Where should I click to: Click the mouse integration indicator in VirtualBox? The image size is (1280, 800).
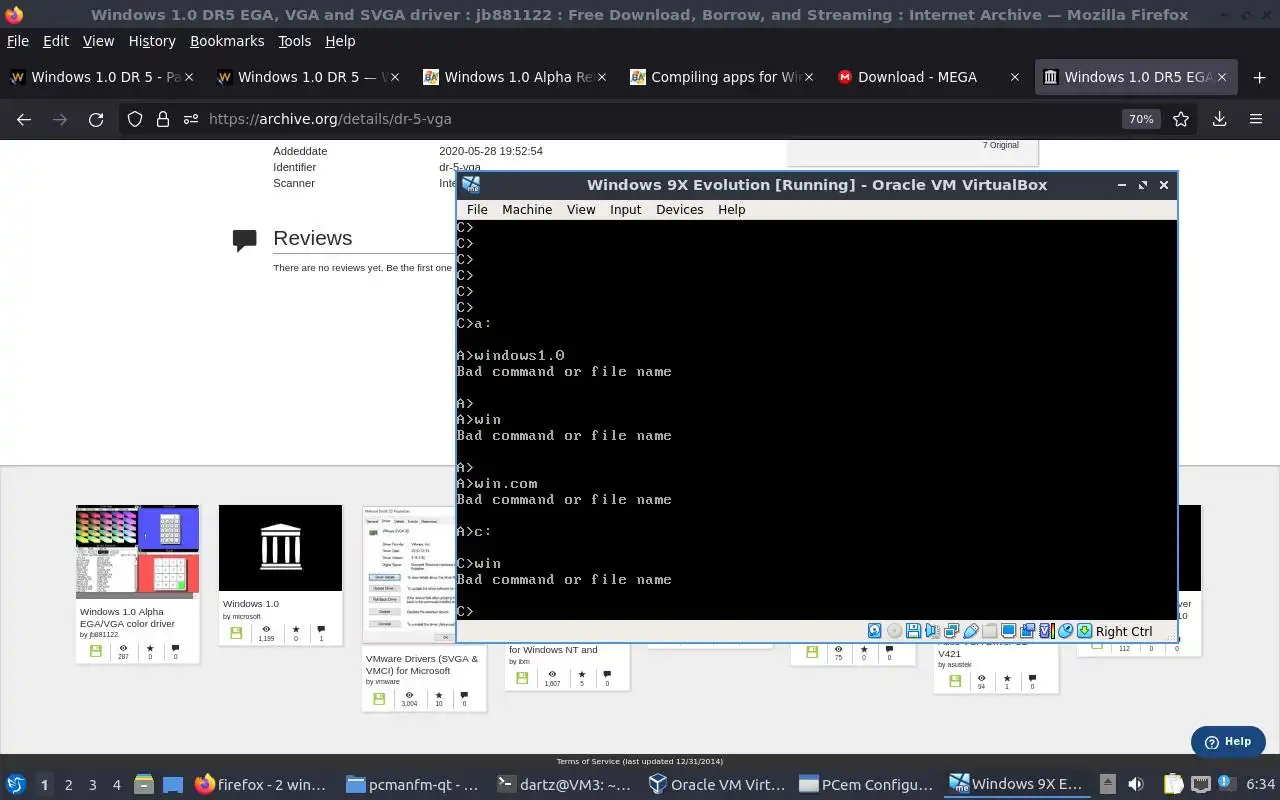click(1065, 631)
